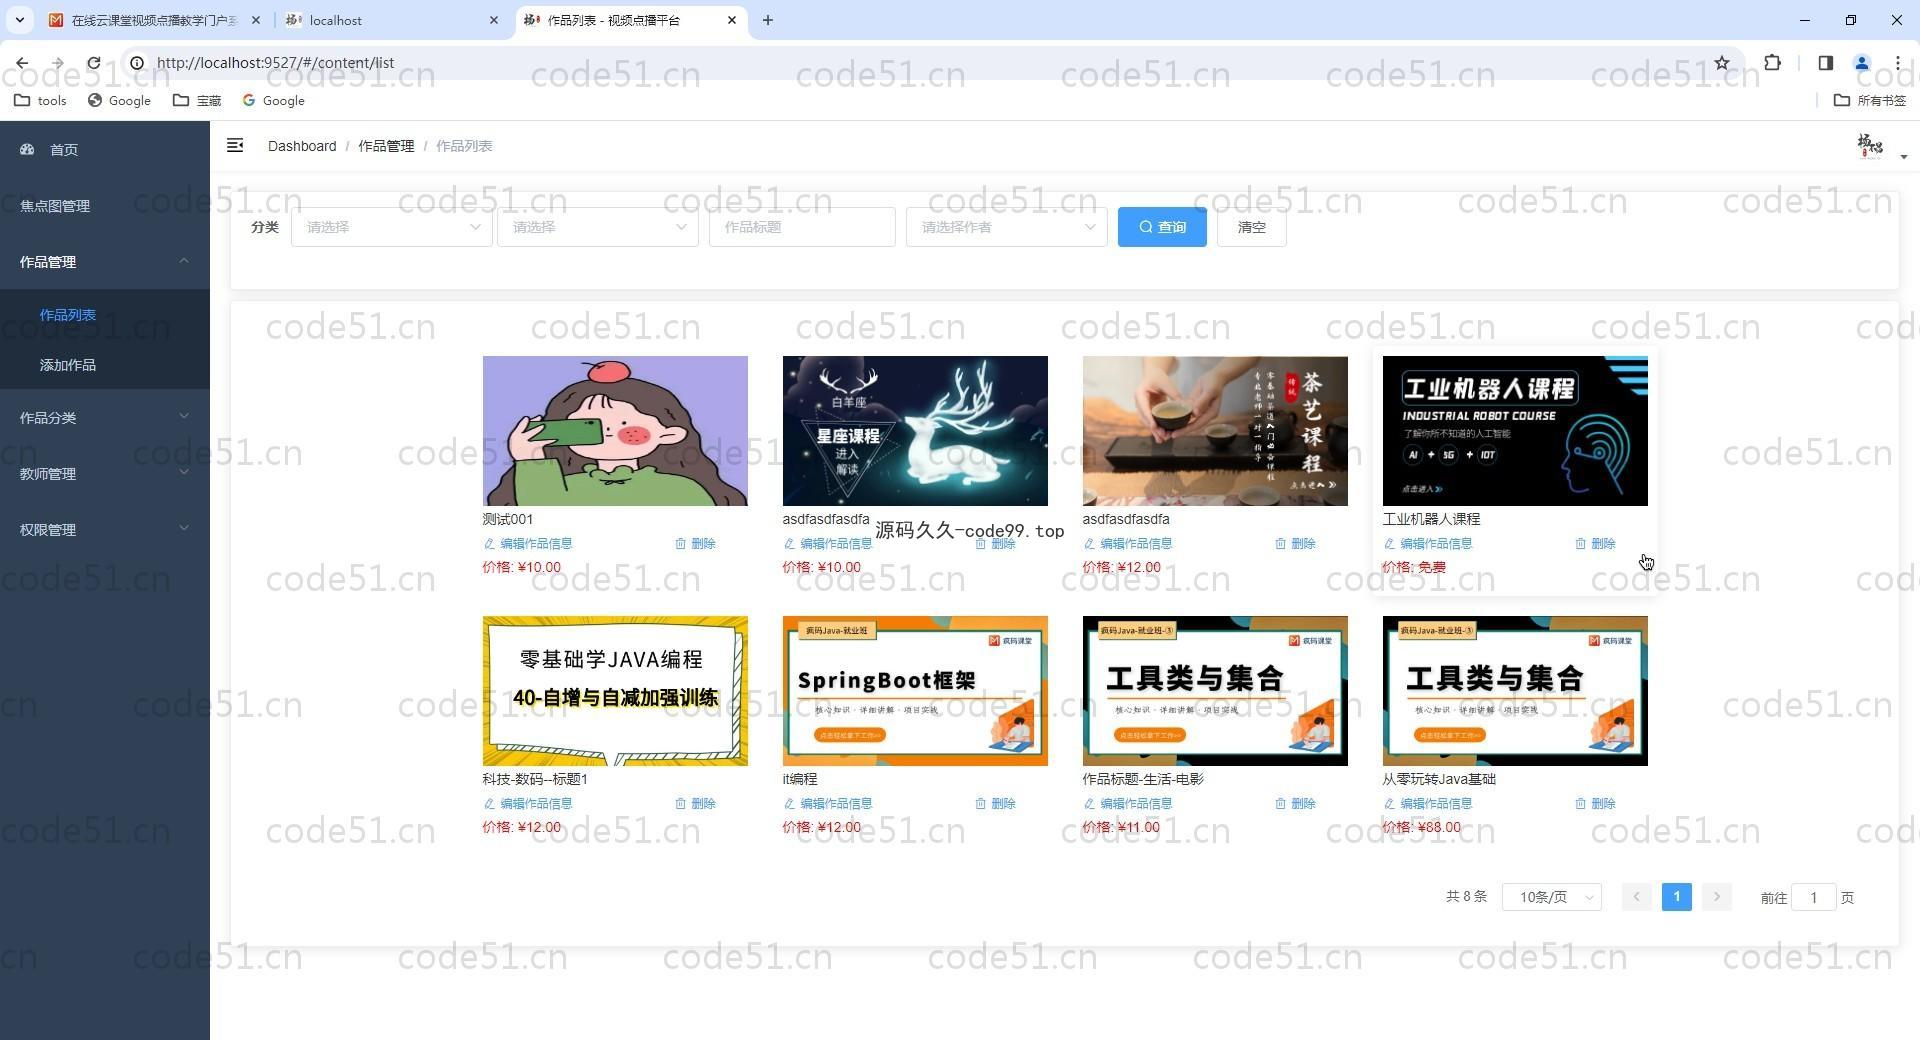Select 作品列表 submenu item
The width and height of the screenshot is (1920, 1040).
(x=105, y=315)
